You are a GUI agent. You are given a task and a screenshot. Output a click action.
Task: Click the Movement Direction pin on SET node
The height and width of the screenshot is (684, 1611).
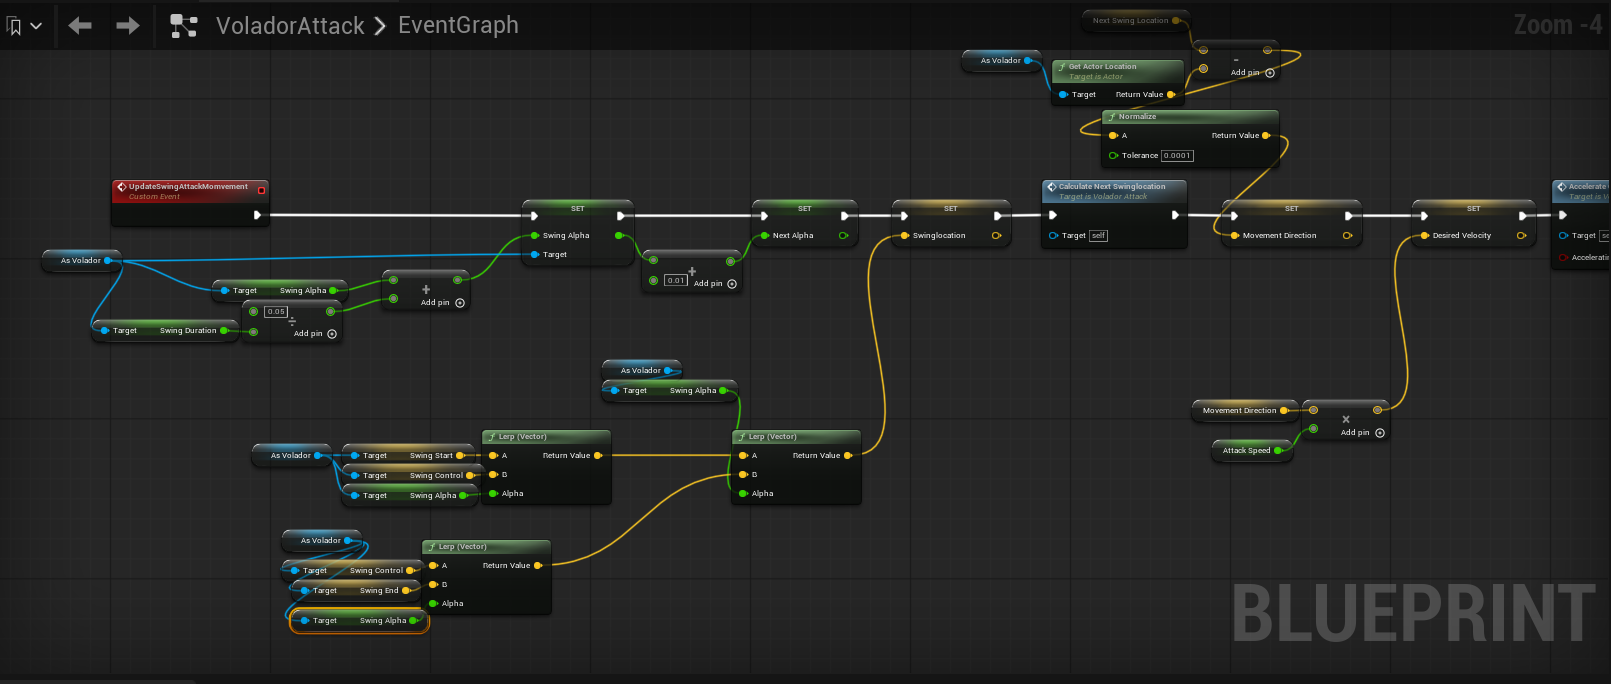[1235, 236]
